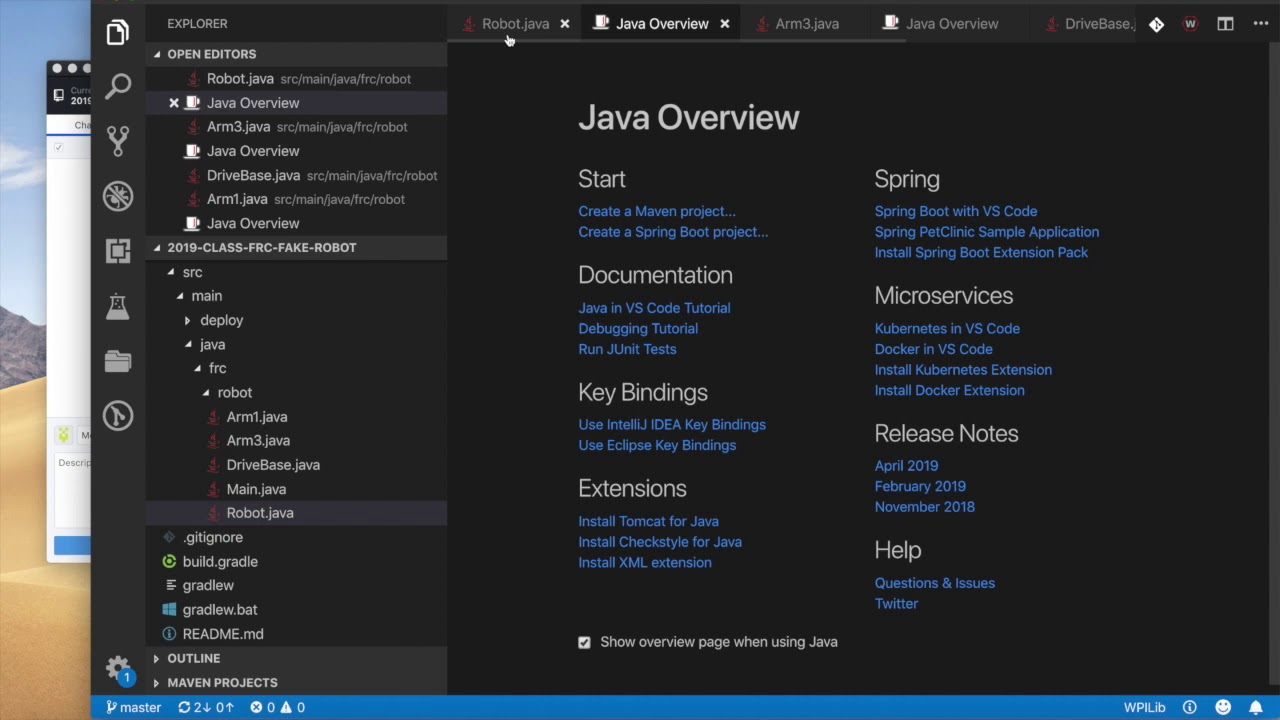Click the git diamond icon in editor toolbar
This screenshot has height=720, width=1280.
(1156, 24)
